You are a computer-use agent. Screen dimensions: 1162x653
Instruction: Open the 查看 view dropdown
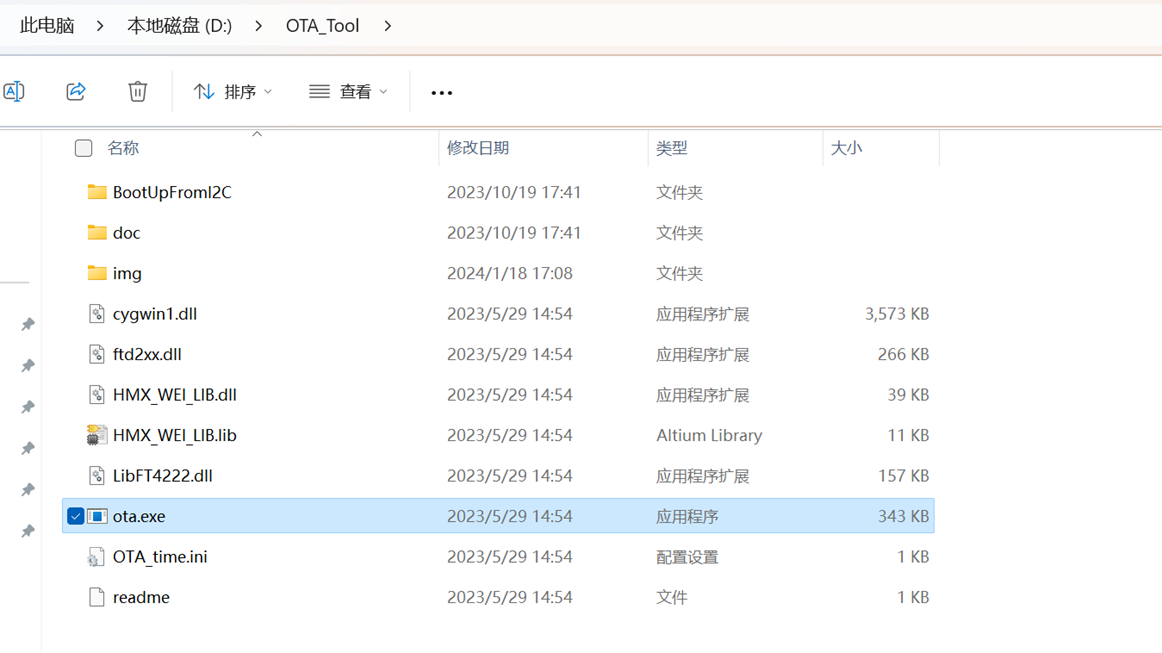coord(348,92)
